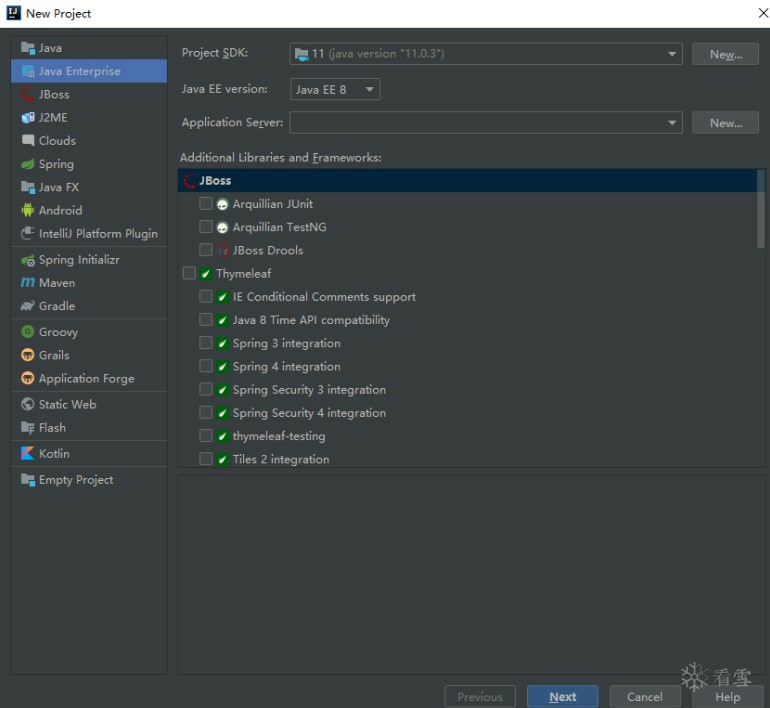The height and width of the screenshot is (708, 770).
Task: Select the J2ME project type icon
Action: (28, 118)
